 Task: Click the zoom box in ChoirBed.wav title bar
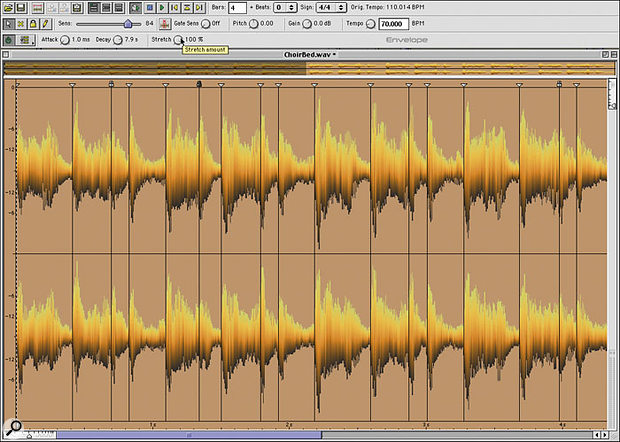[x=605, y=55]
